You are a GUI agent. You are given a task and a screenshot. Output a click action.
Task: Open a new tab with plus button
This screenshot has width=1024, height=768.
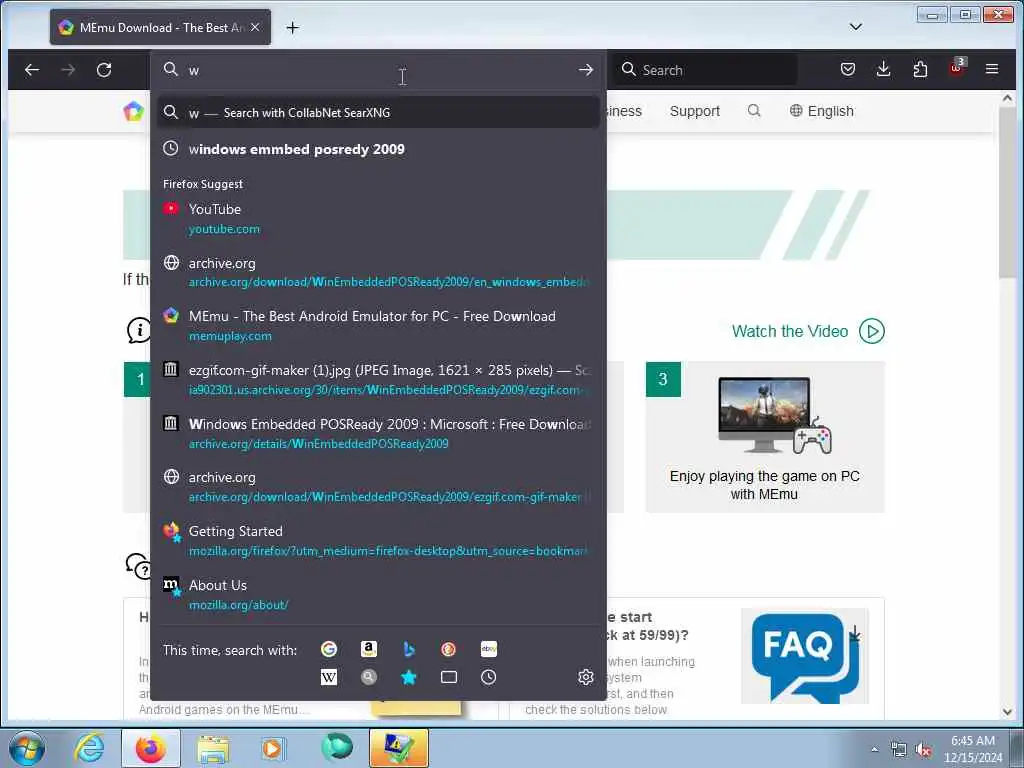point(293,27)
